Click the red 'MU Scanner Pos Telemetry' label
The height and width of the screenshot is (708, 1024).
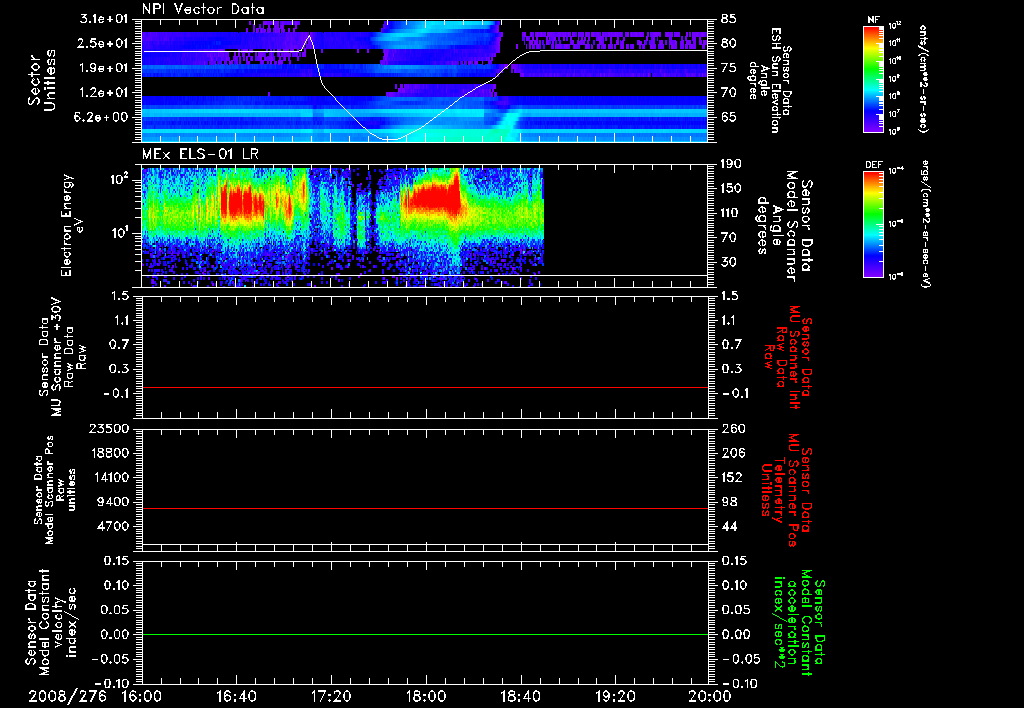coord(786,490)
